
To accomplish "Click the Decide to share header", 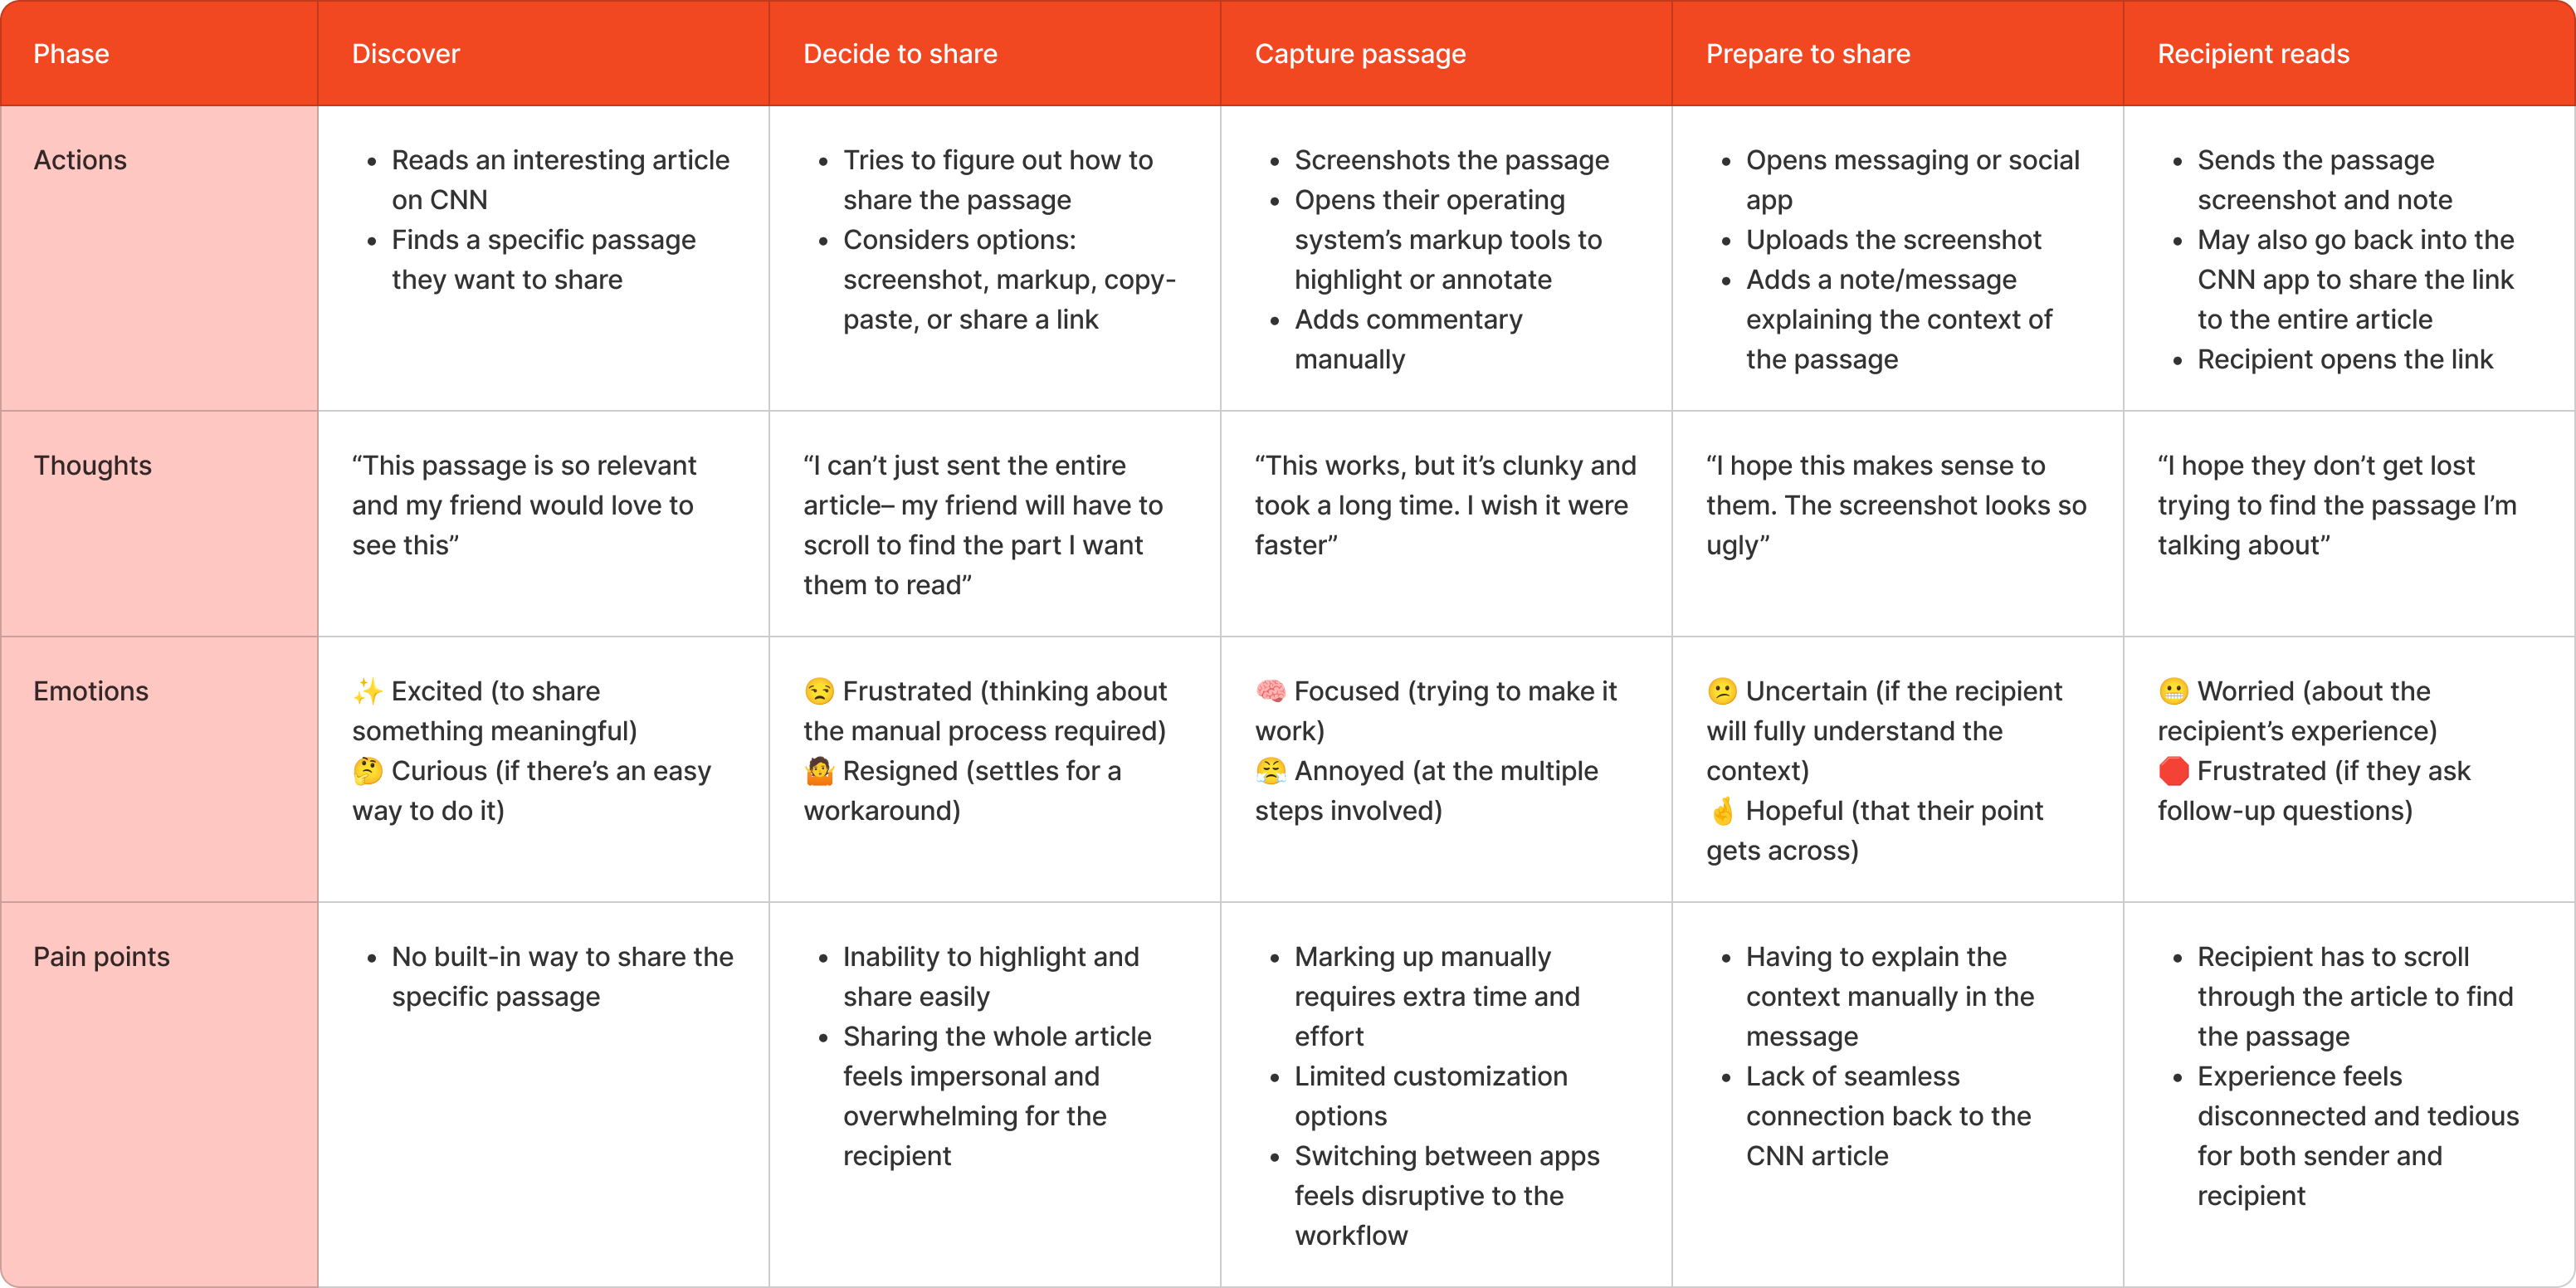I will [900, 54].
